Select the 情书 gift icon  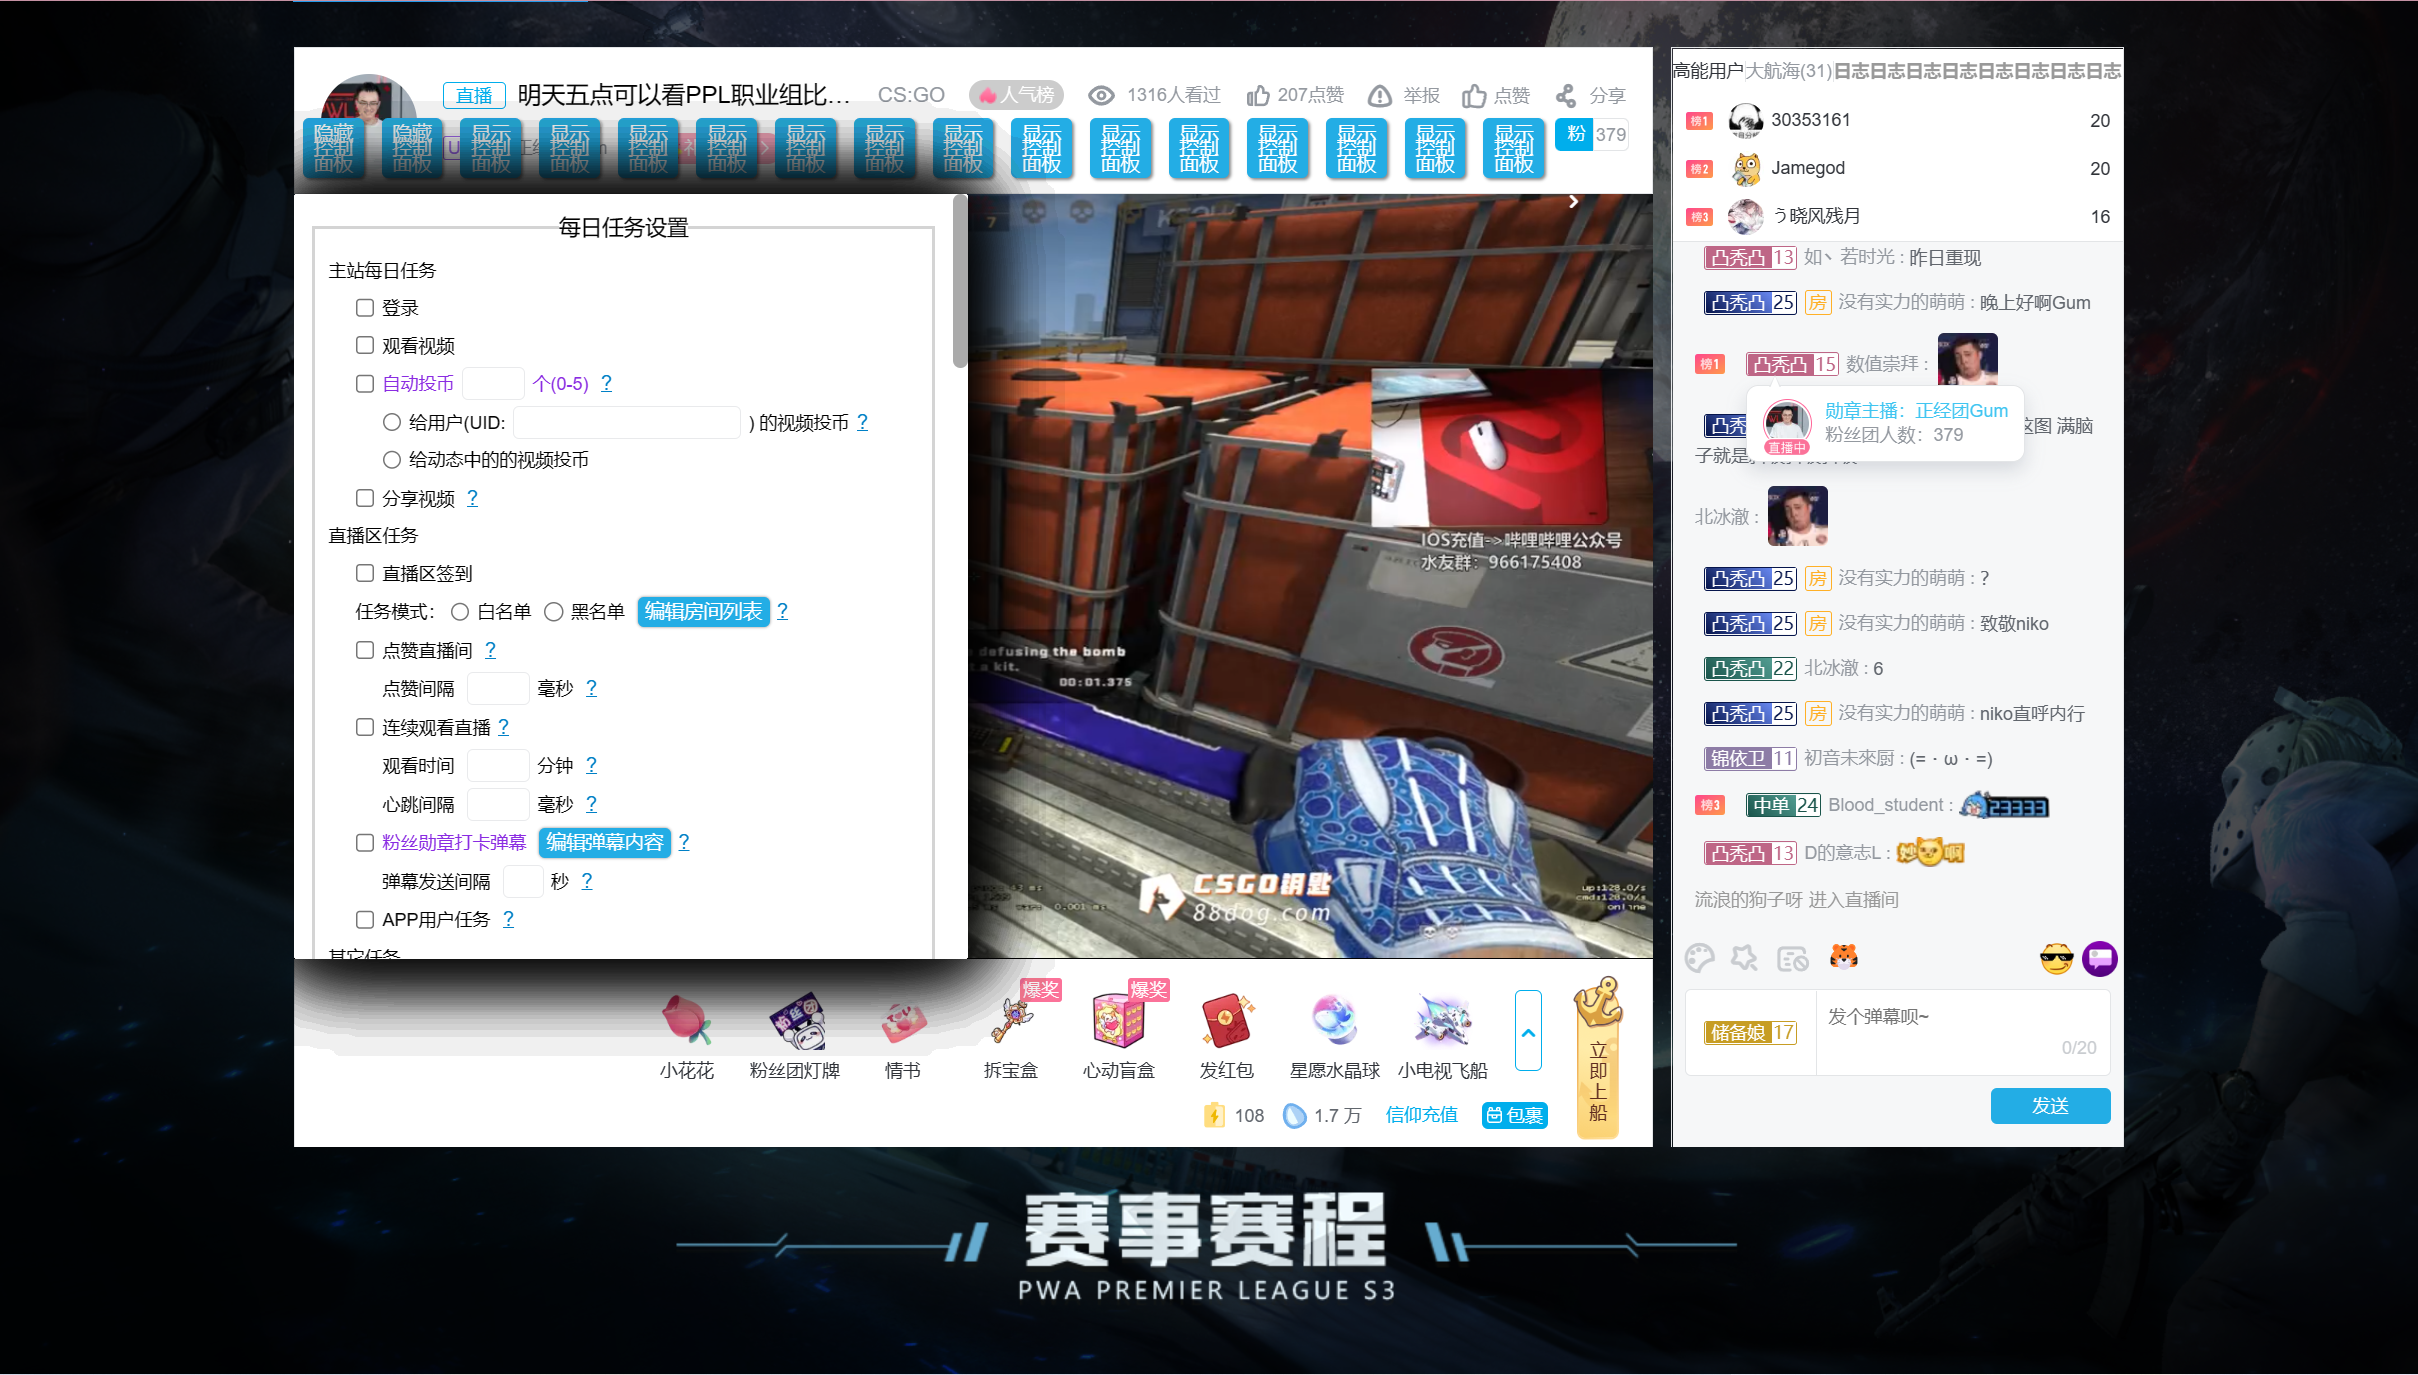click(903, 1020)
